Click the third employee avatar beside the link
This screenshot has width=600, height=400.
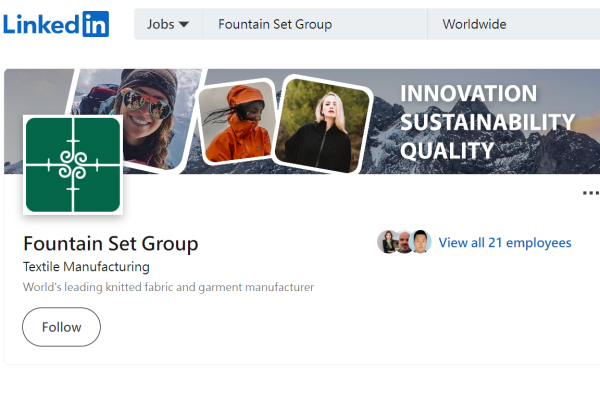(x=420, y=242)
